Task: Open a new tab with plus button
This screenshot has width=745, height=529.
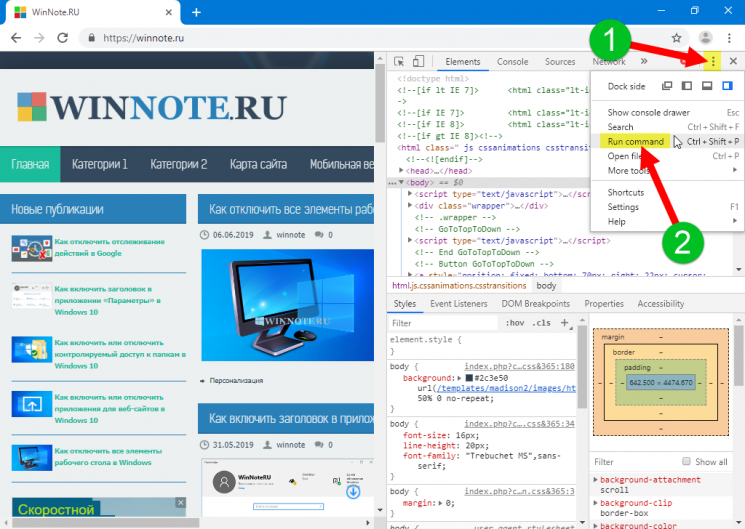Action: click(196, 12)
